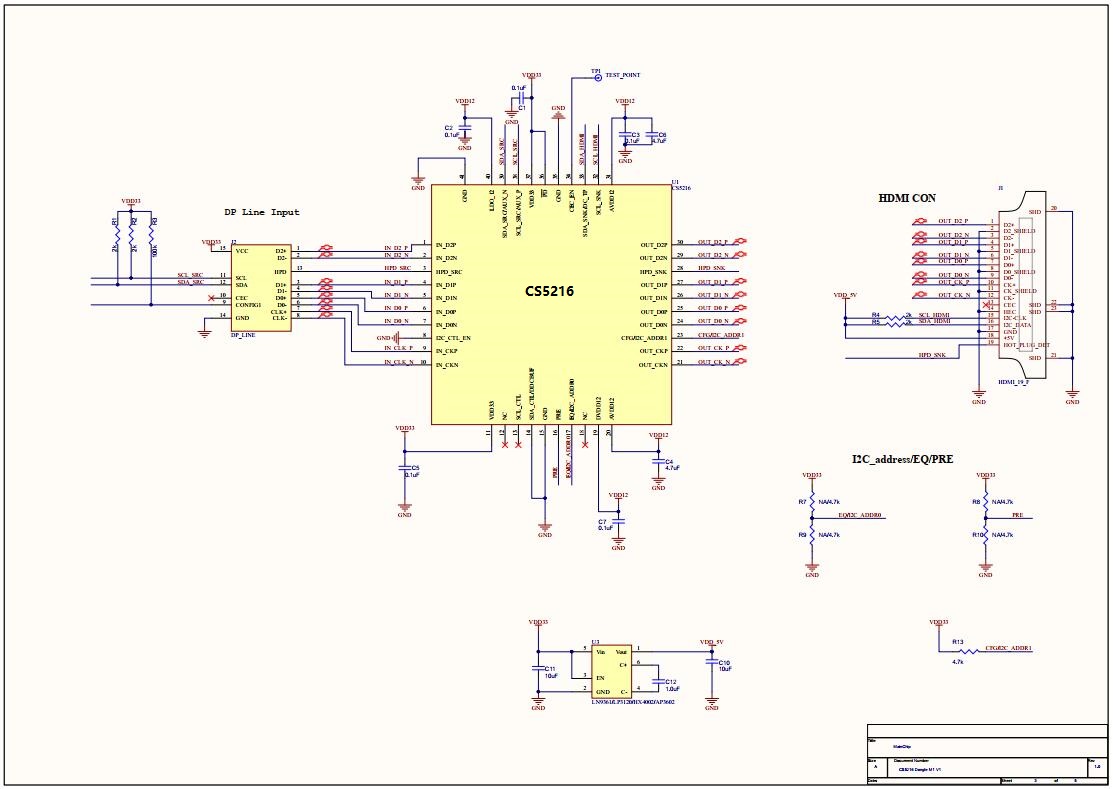Click the junction dot at Vout of U3
Image resolution: width=1113 pixels, height=789 pixels.
click(712, 652)
